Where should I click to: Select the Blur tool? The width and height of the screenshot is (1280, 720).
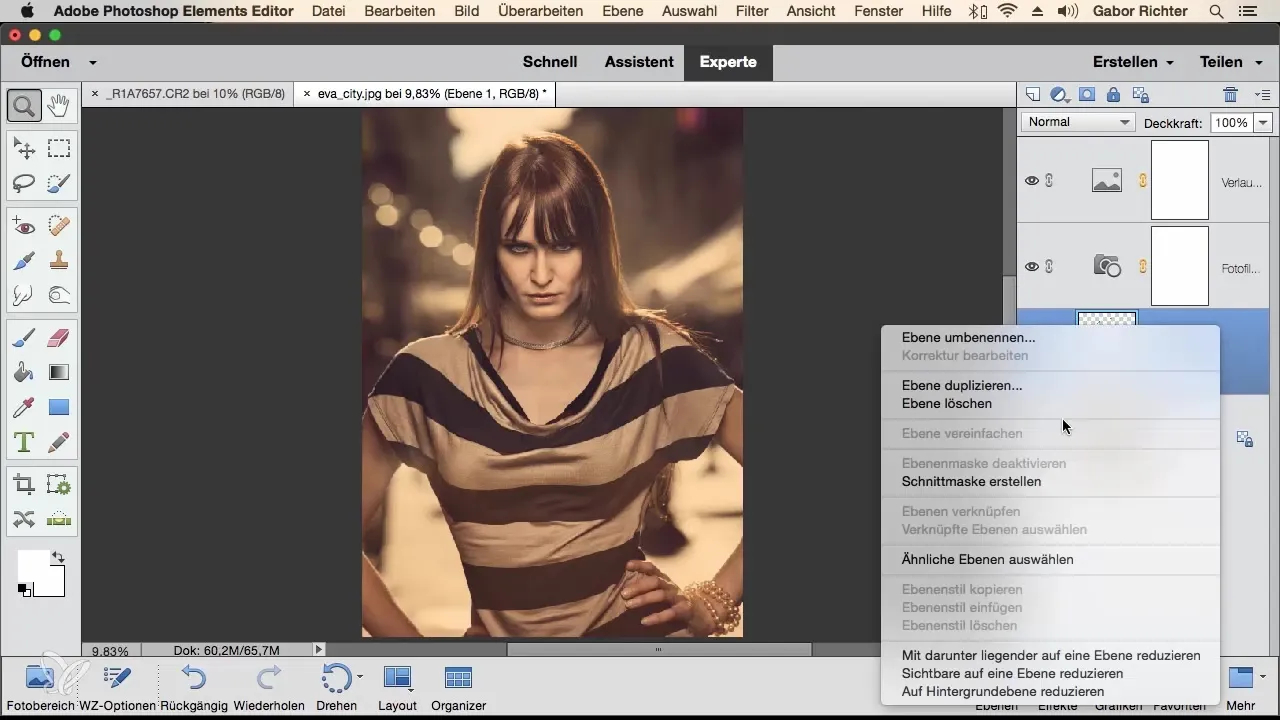click(x=24, y=295)
